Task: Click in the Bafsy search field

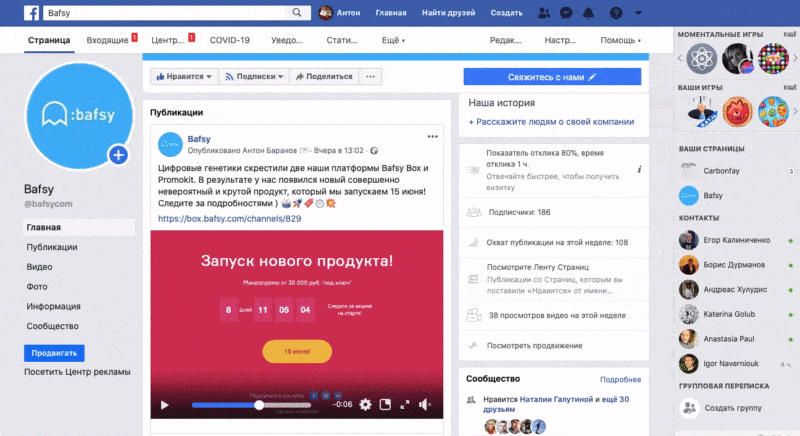Action: coord(166,13)
